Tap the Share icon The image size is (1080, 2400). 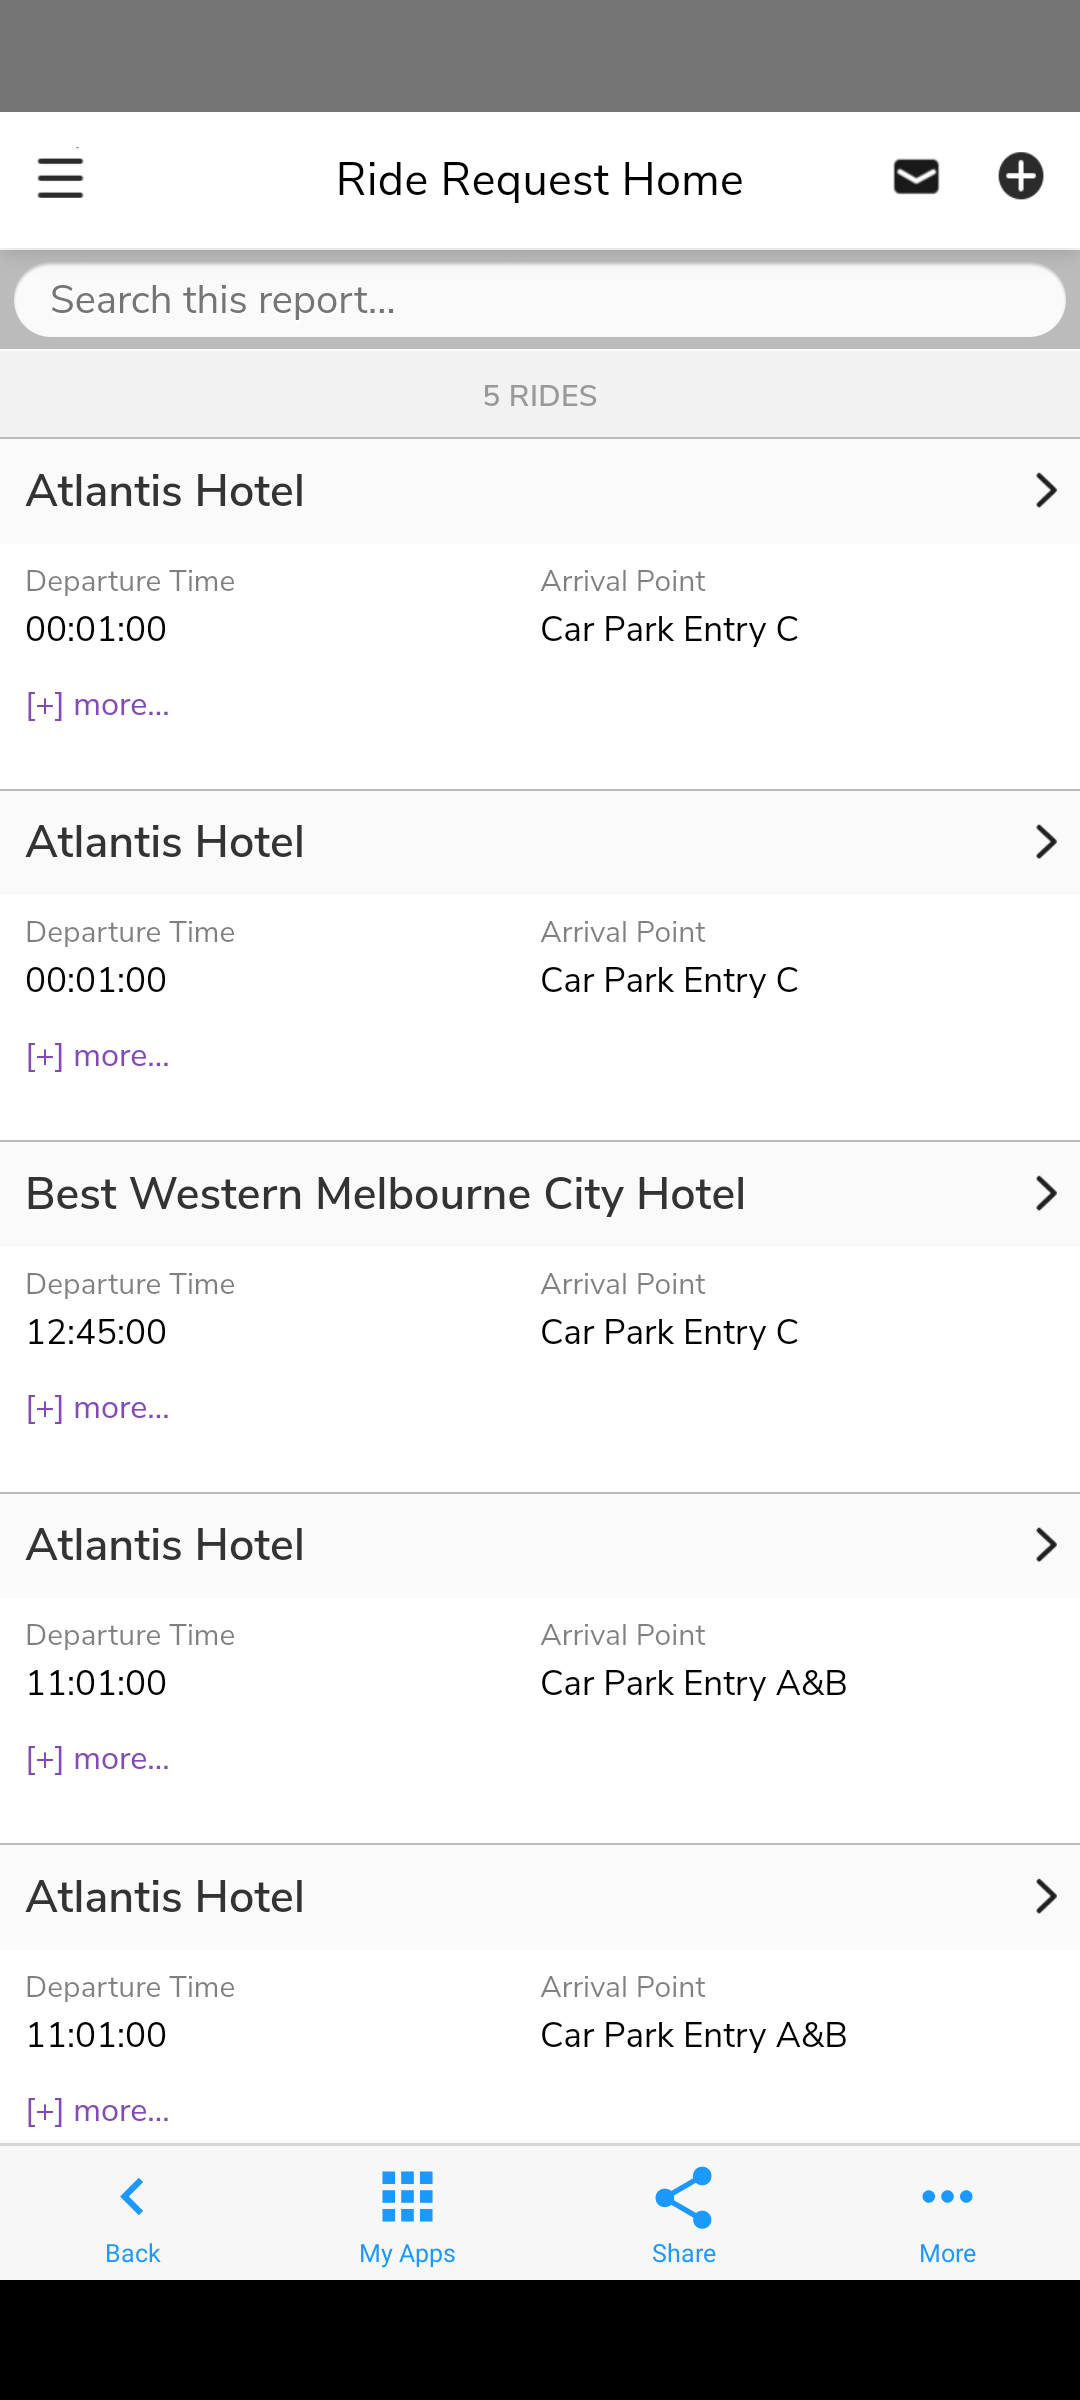pos(684,2198)
